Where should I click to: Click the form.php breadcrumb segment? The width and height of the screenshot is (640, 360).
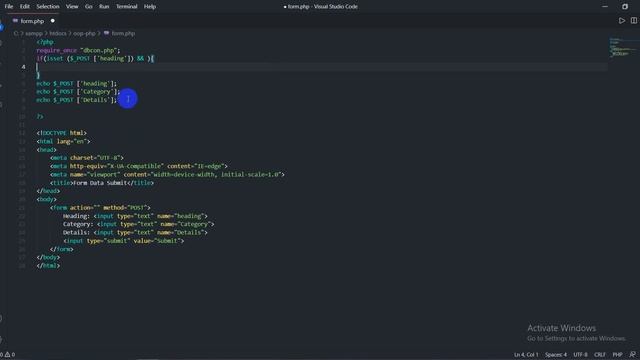click(119, 33)
